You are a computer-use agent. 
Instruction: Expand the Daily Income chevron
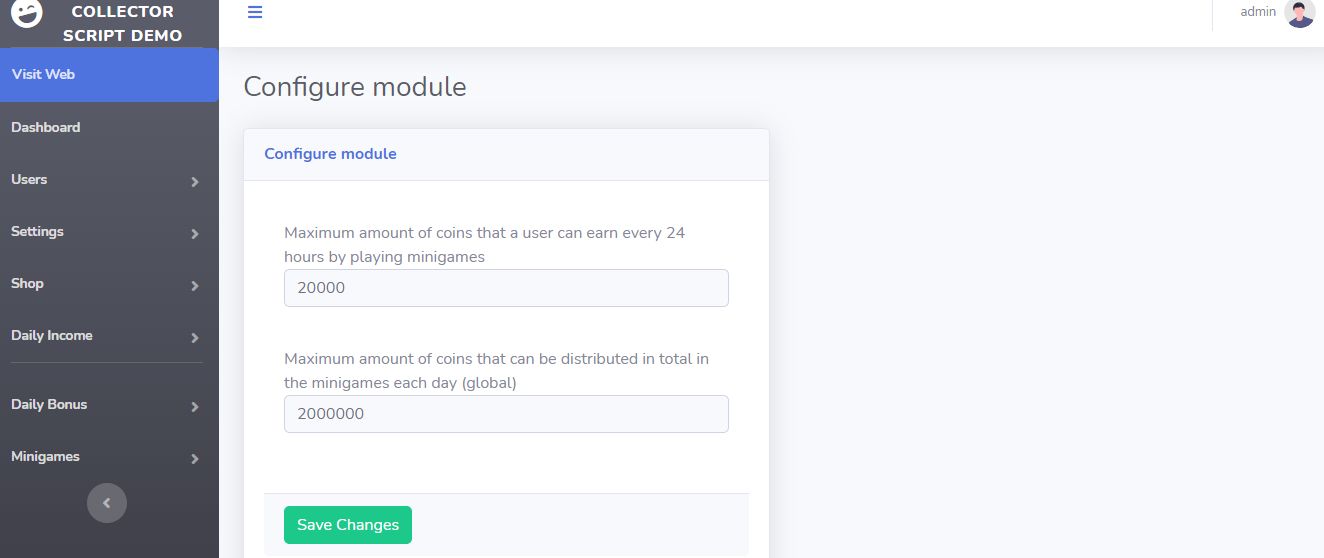coord(195,337)
